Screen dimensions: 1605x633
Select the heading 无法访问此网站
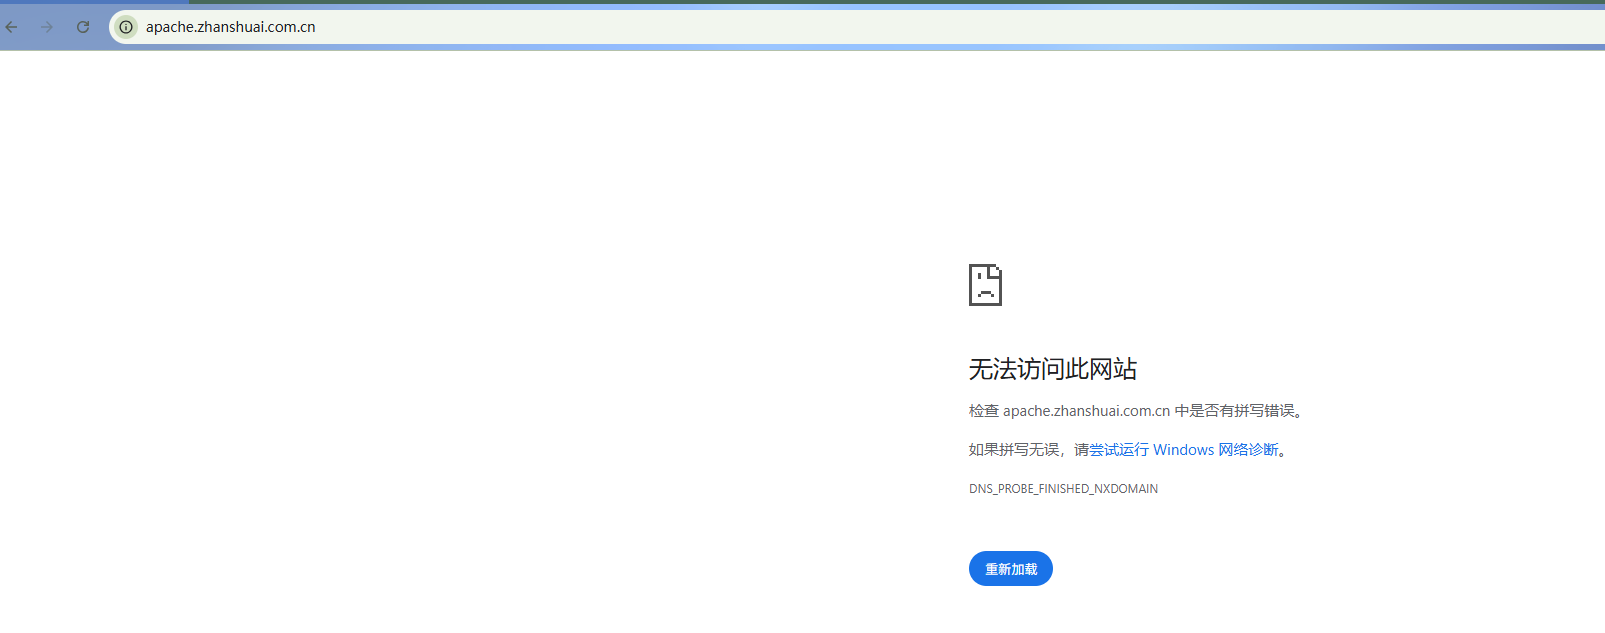pyautogui.click(x=1053, y=369)
